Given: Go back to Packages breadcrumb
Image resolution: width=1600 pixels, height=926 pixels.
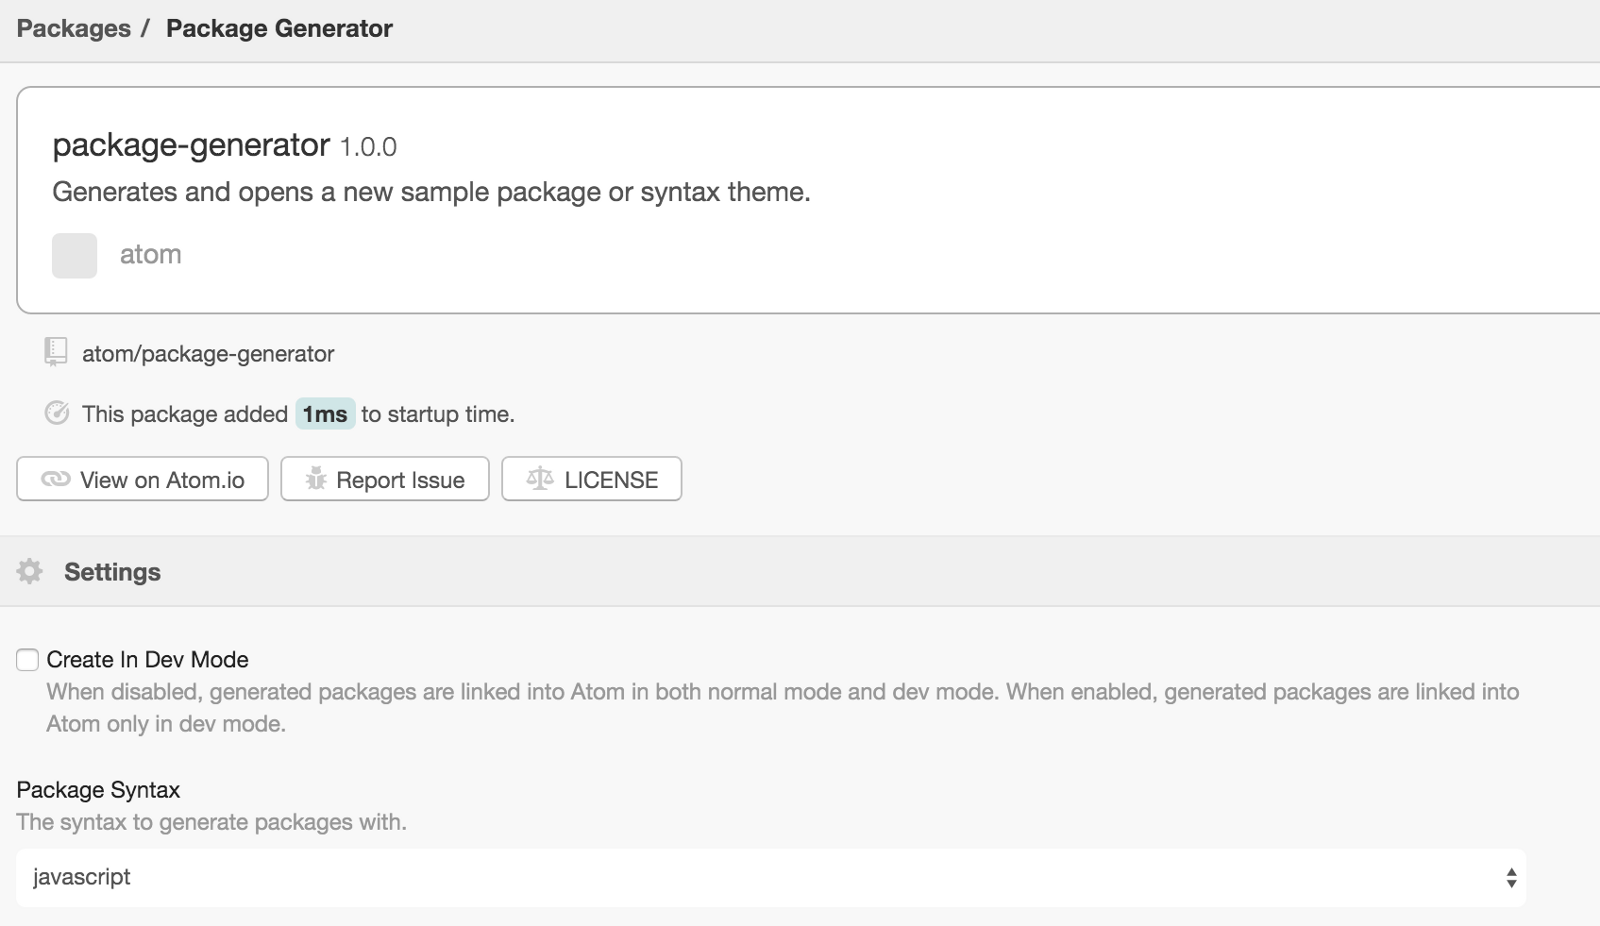Looking at the screenshot, I should 73,28.
